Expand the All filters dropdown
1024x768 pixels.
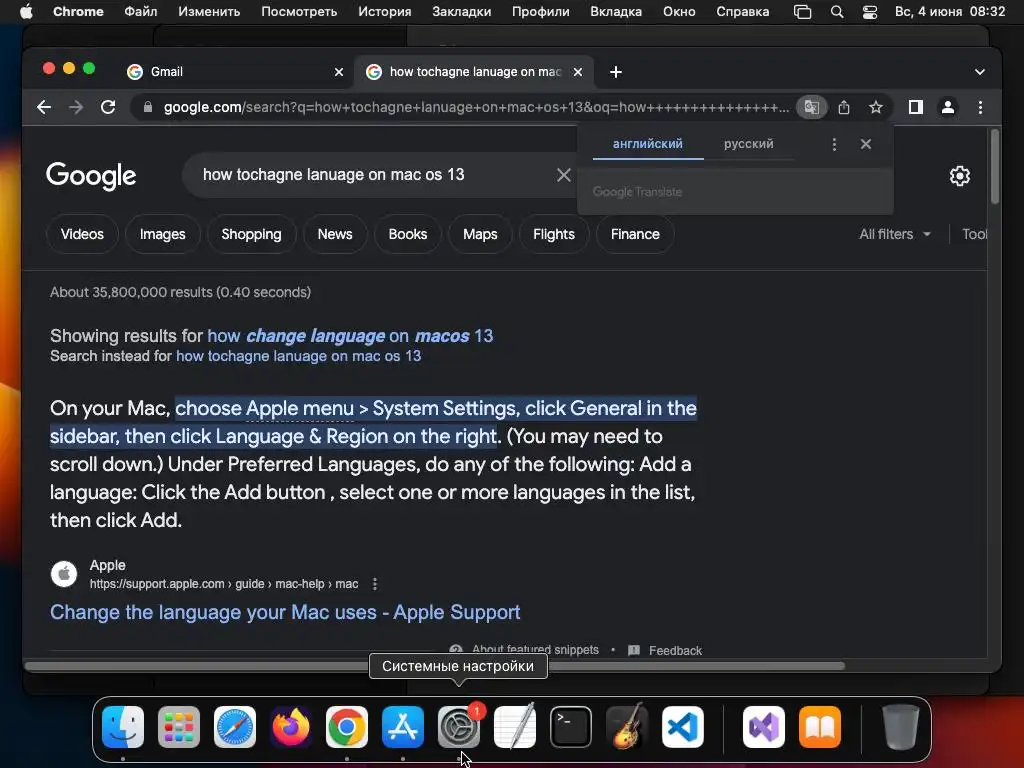point(895,234)
